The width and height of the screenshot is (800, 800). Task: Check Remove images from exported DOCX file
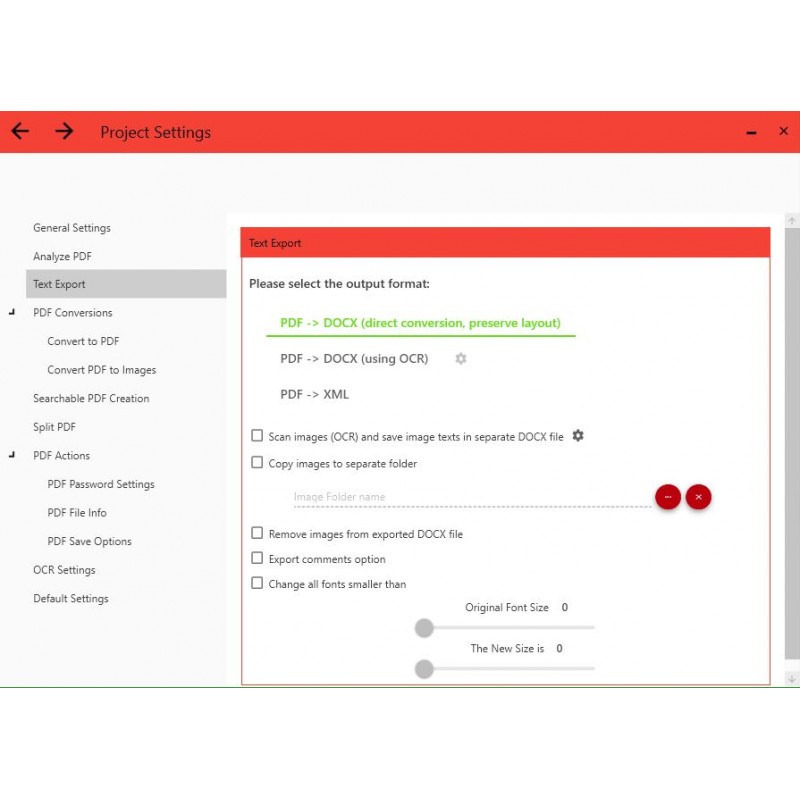click(257, 534)
